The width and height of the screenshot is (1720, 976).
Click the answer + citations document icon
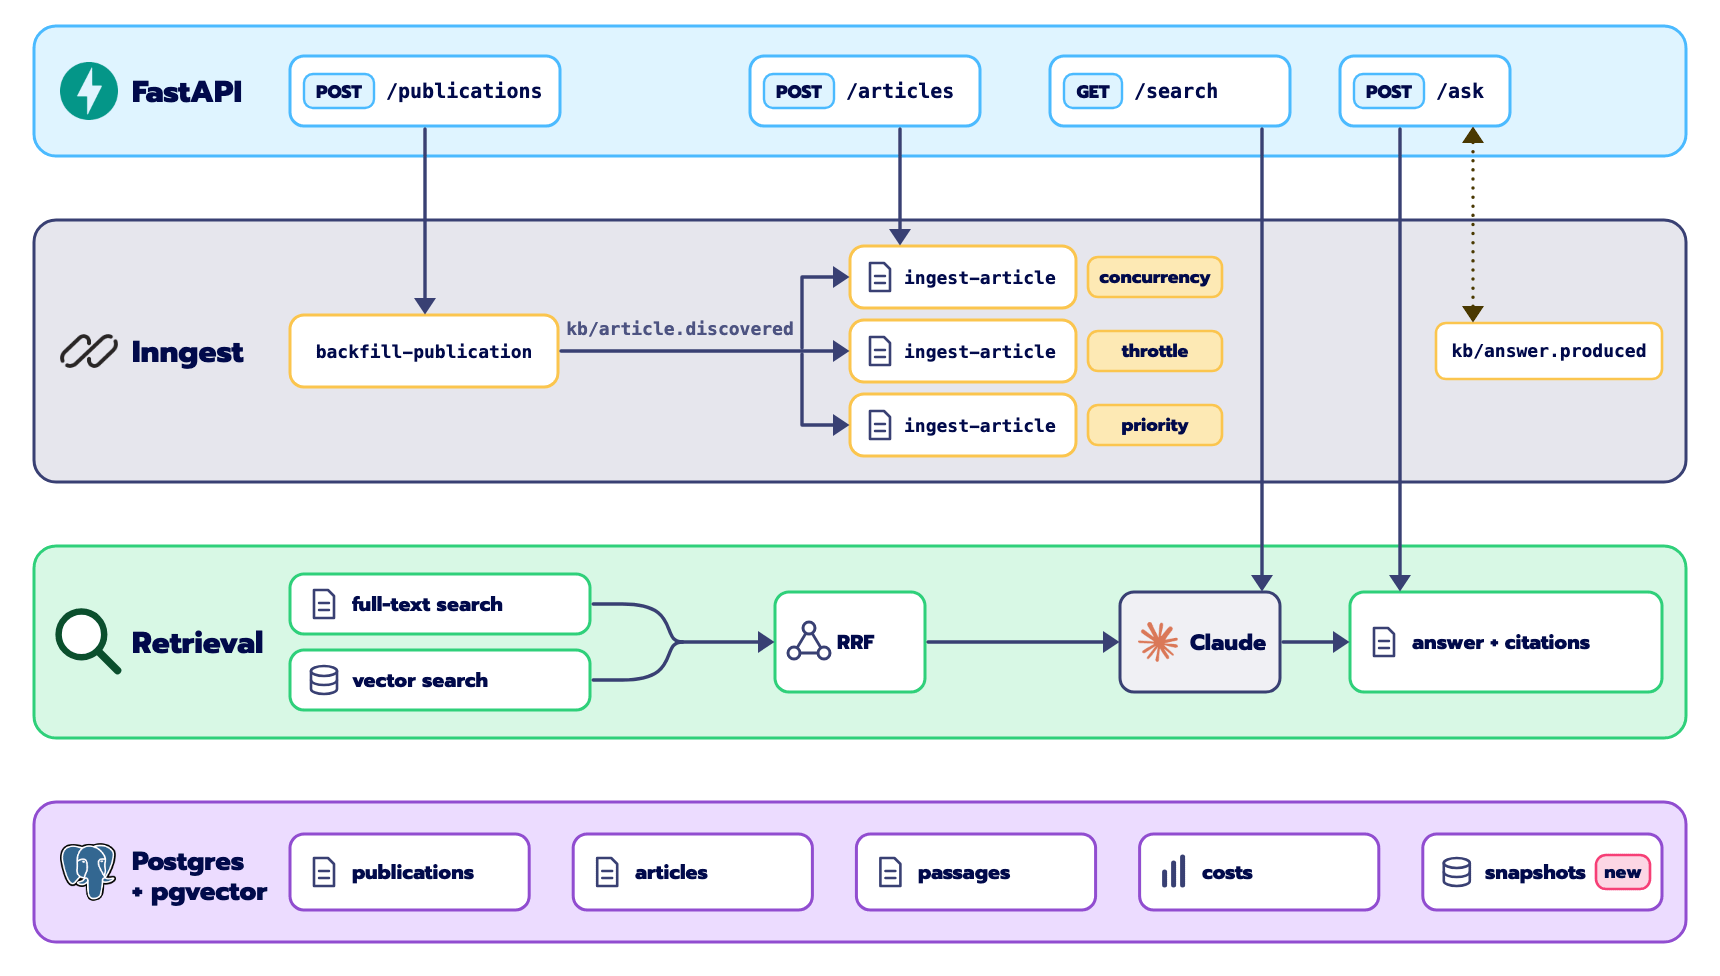coord(1384,642)
